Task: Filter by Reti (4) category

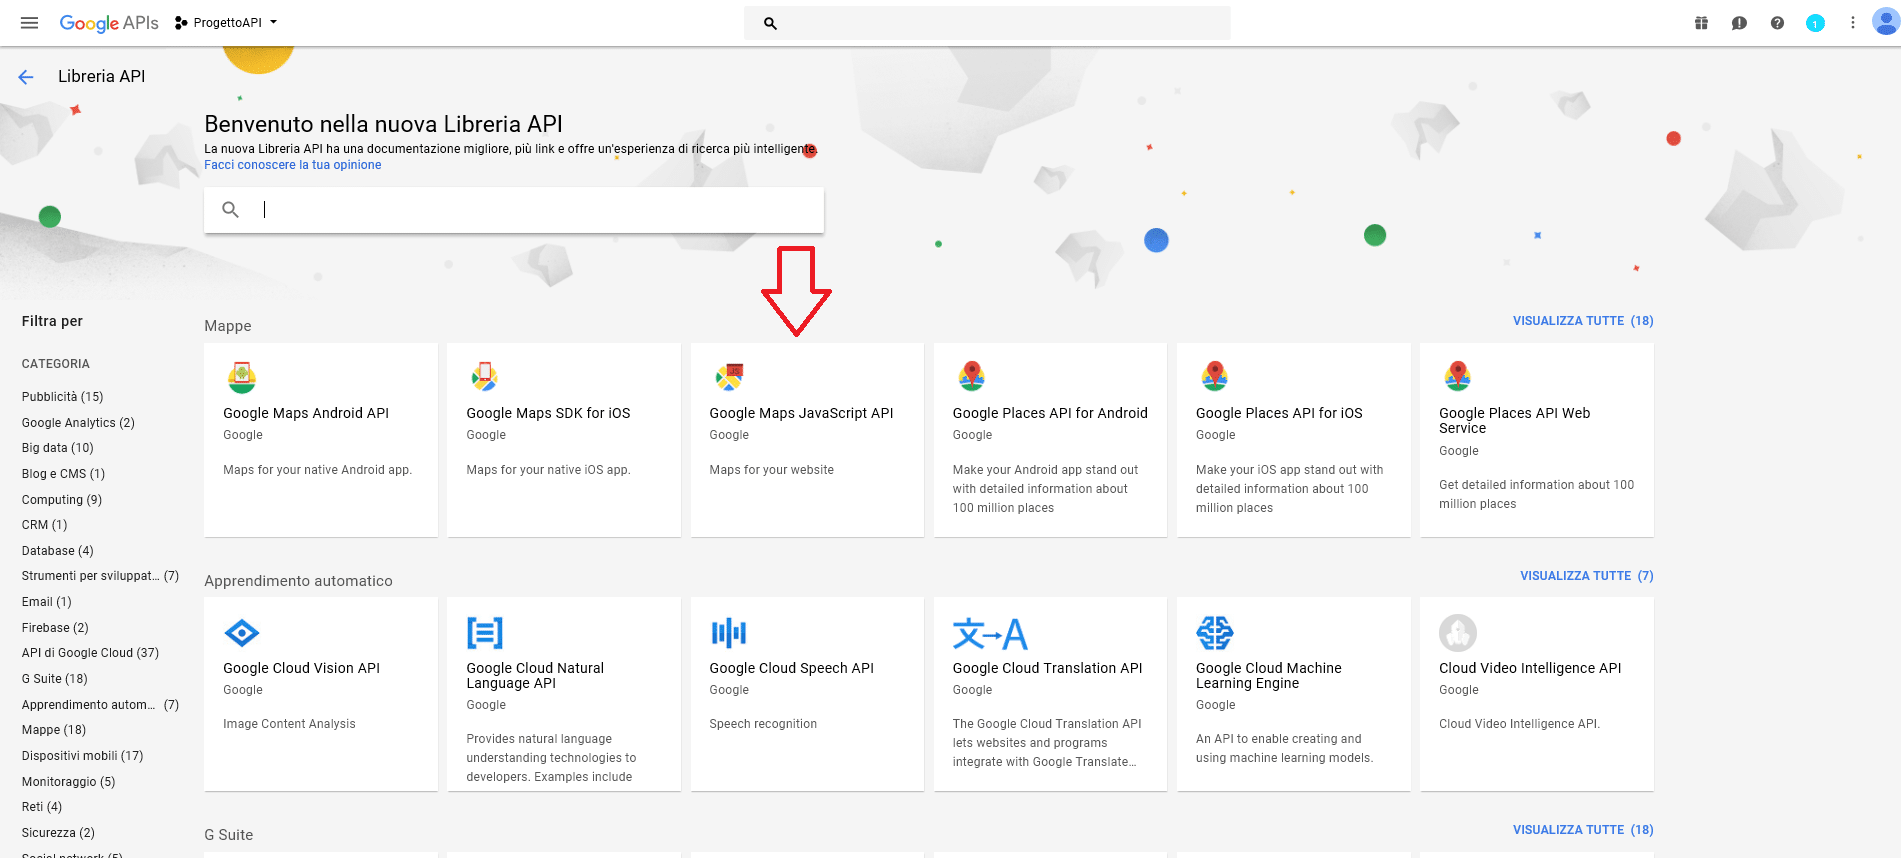Action: (x=41, y=807)
